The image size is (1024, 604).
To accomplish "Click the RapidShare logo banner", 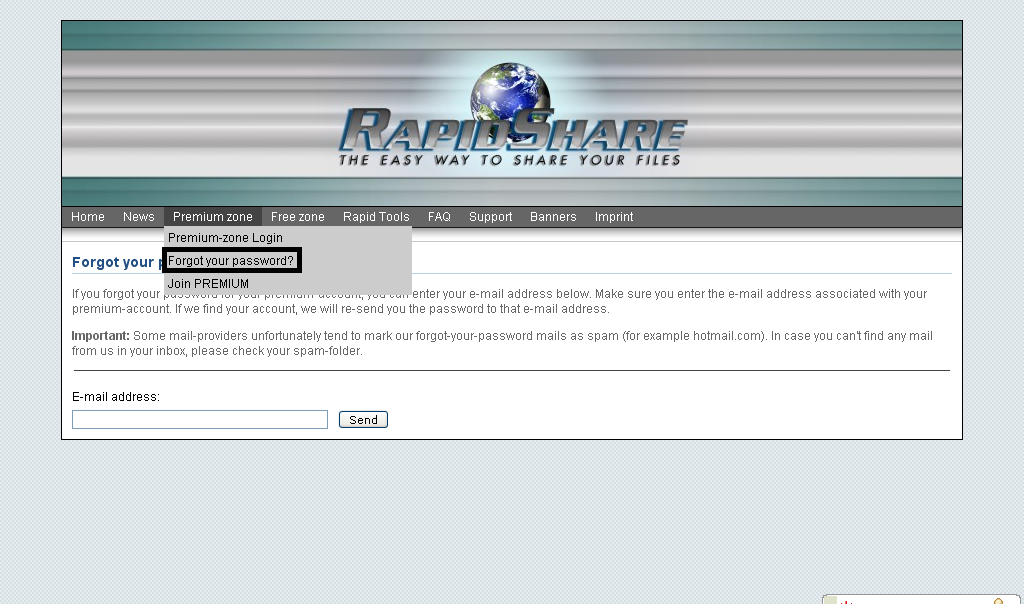I will pyautogui.click(x=512, y=114).
